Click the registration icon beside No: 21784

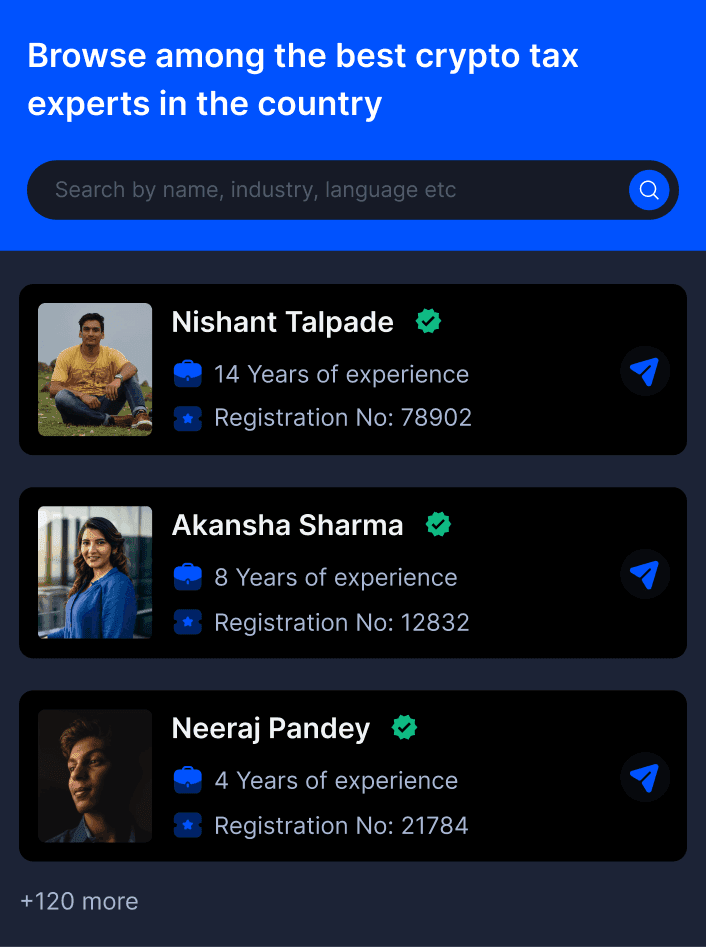pos(188,825)
